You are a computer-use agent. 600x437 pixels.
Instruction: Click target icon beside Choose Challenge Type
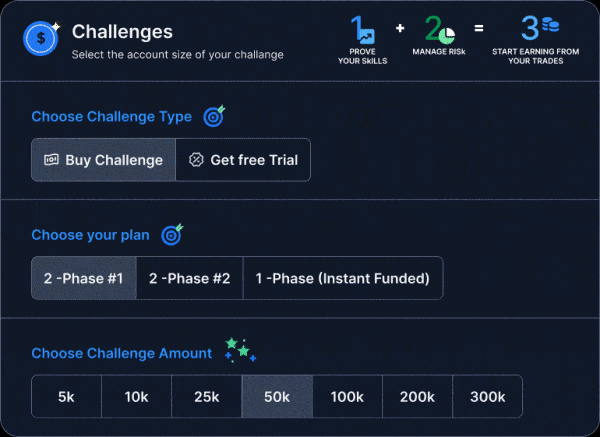tap(214, 116)
